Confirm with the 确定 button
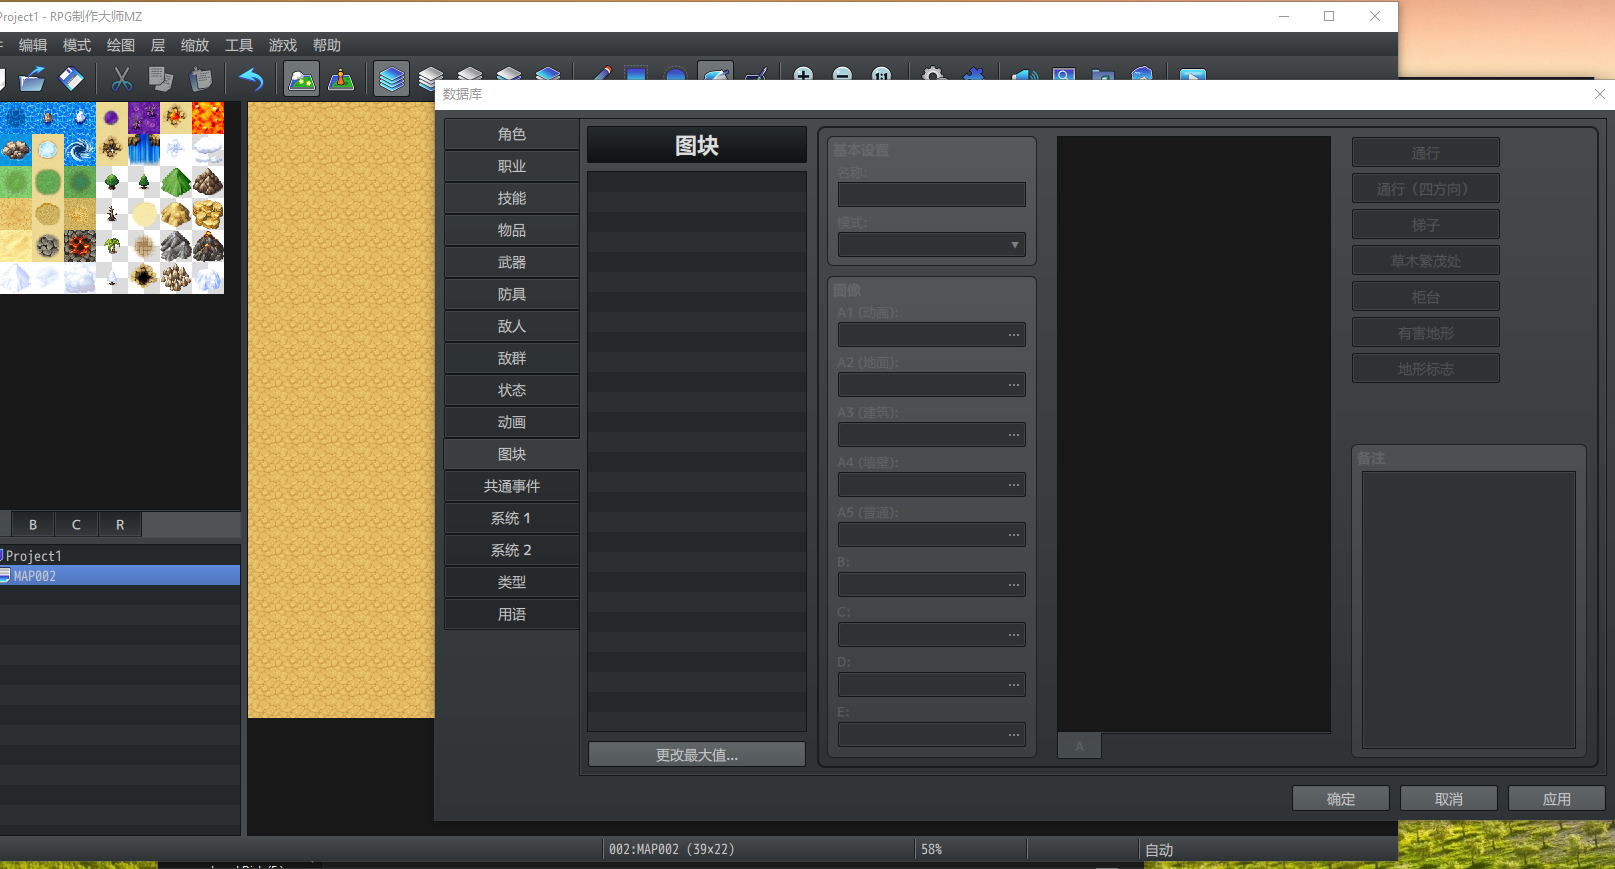The width and height of the screenshot is (1615, 869). [x=1341, y=799]
